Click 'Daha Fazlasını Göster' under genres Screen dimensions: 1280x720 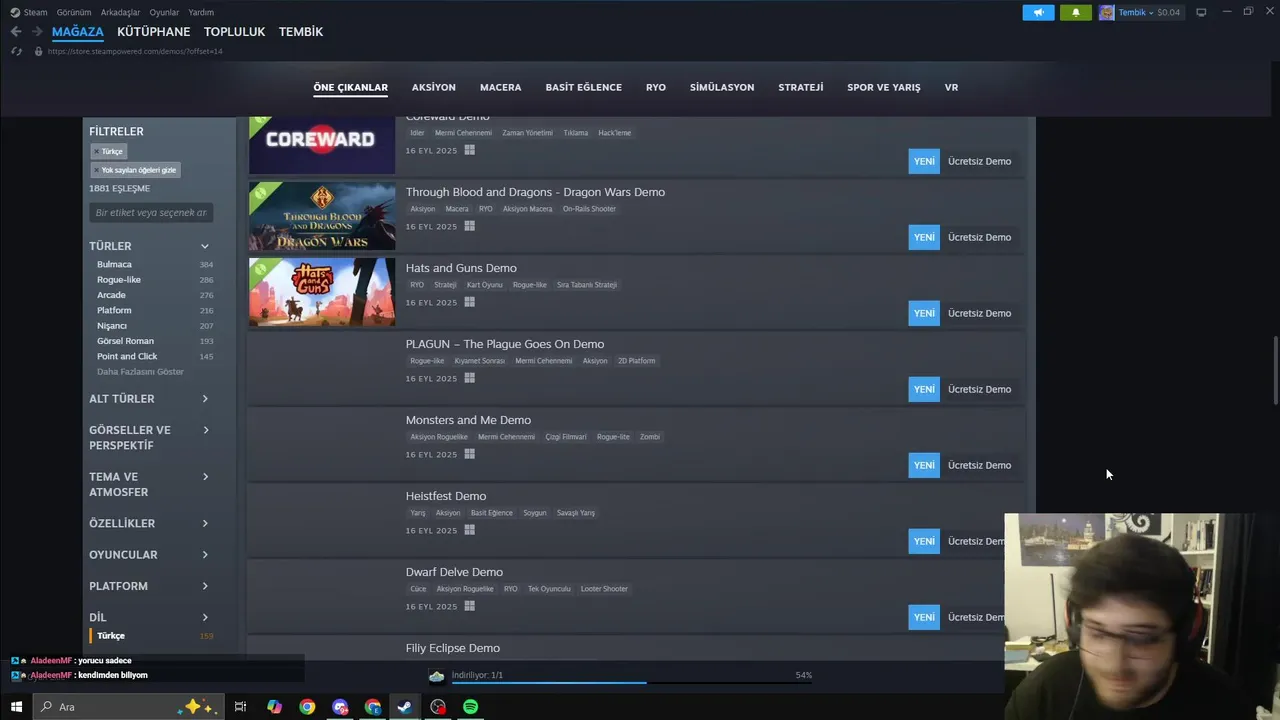pos(140,372)
